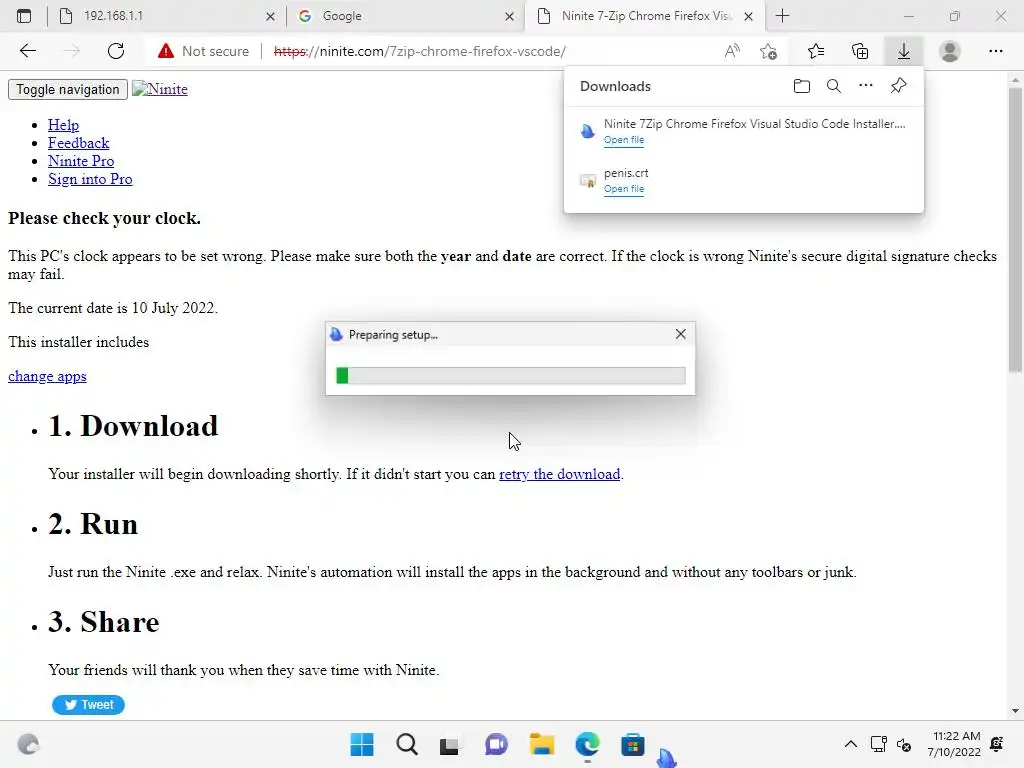The width and height of the screenshot is (1024, 768).
Task: Show hidden system tray icons
Action: 850,744
